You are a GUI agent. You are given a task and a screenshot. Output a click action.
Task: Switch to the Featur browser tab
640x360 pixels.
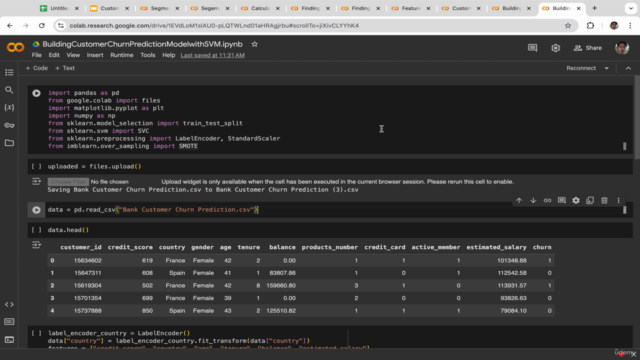click(x=411, y=8)
